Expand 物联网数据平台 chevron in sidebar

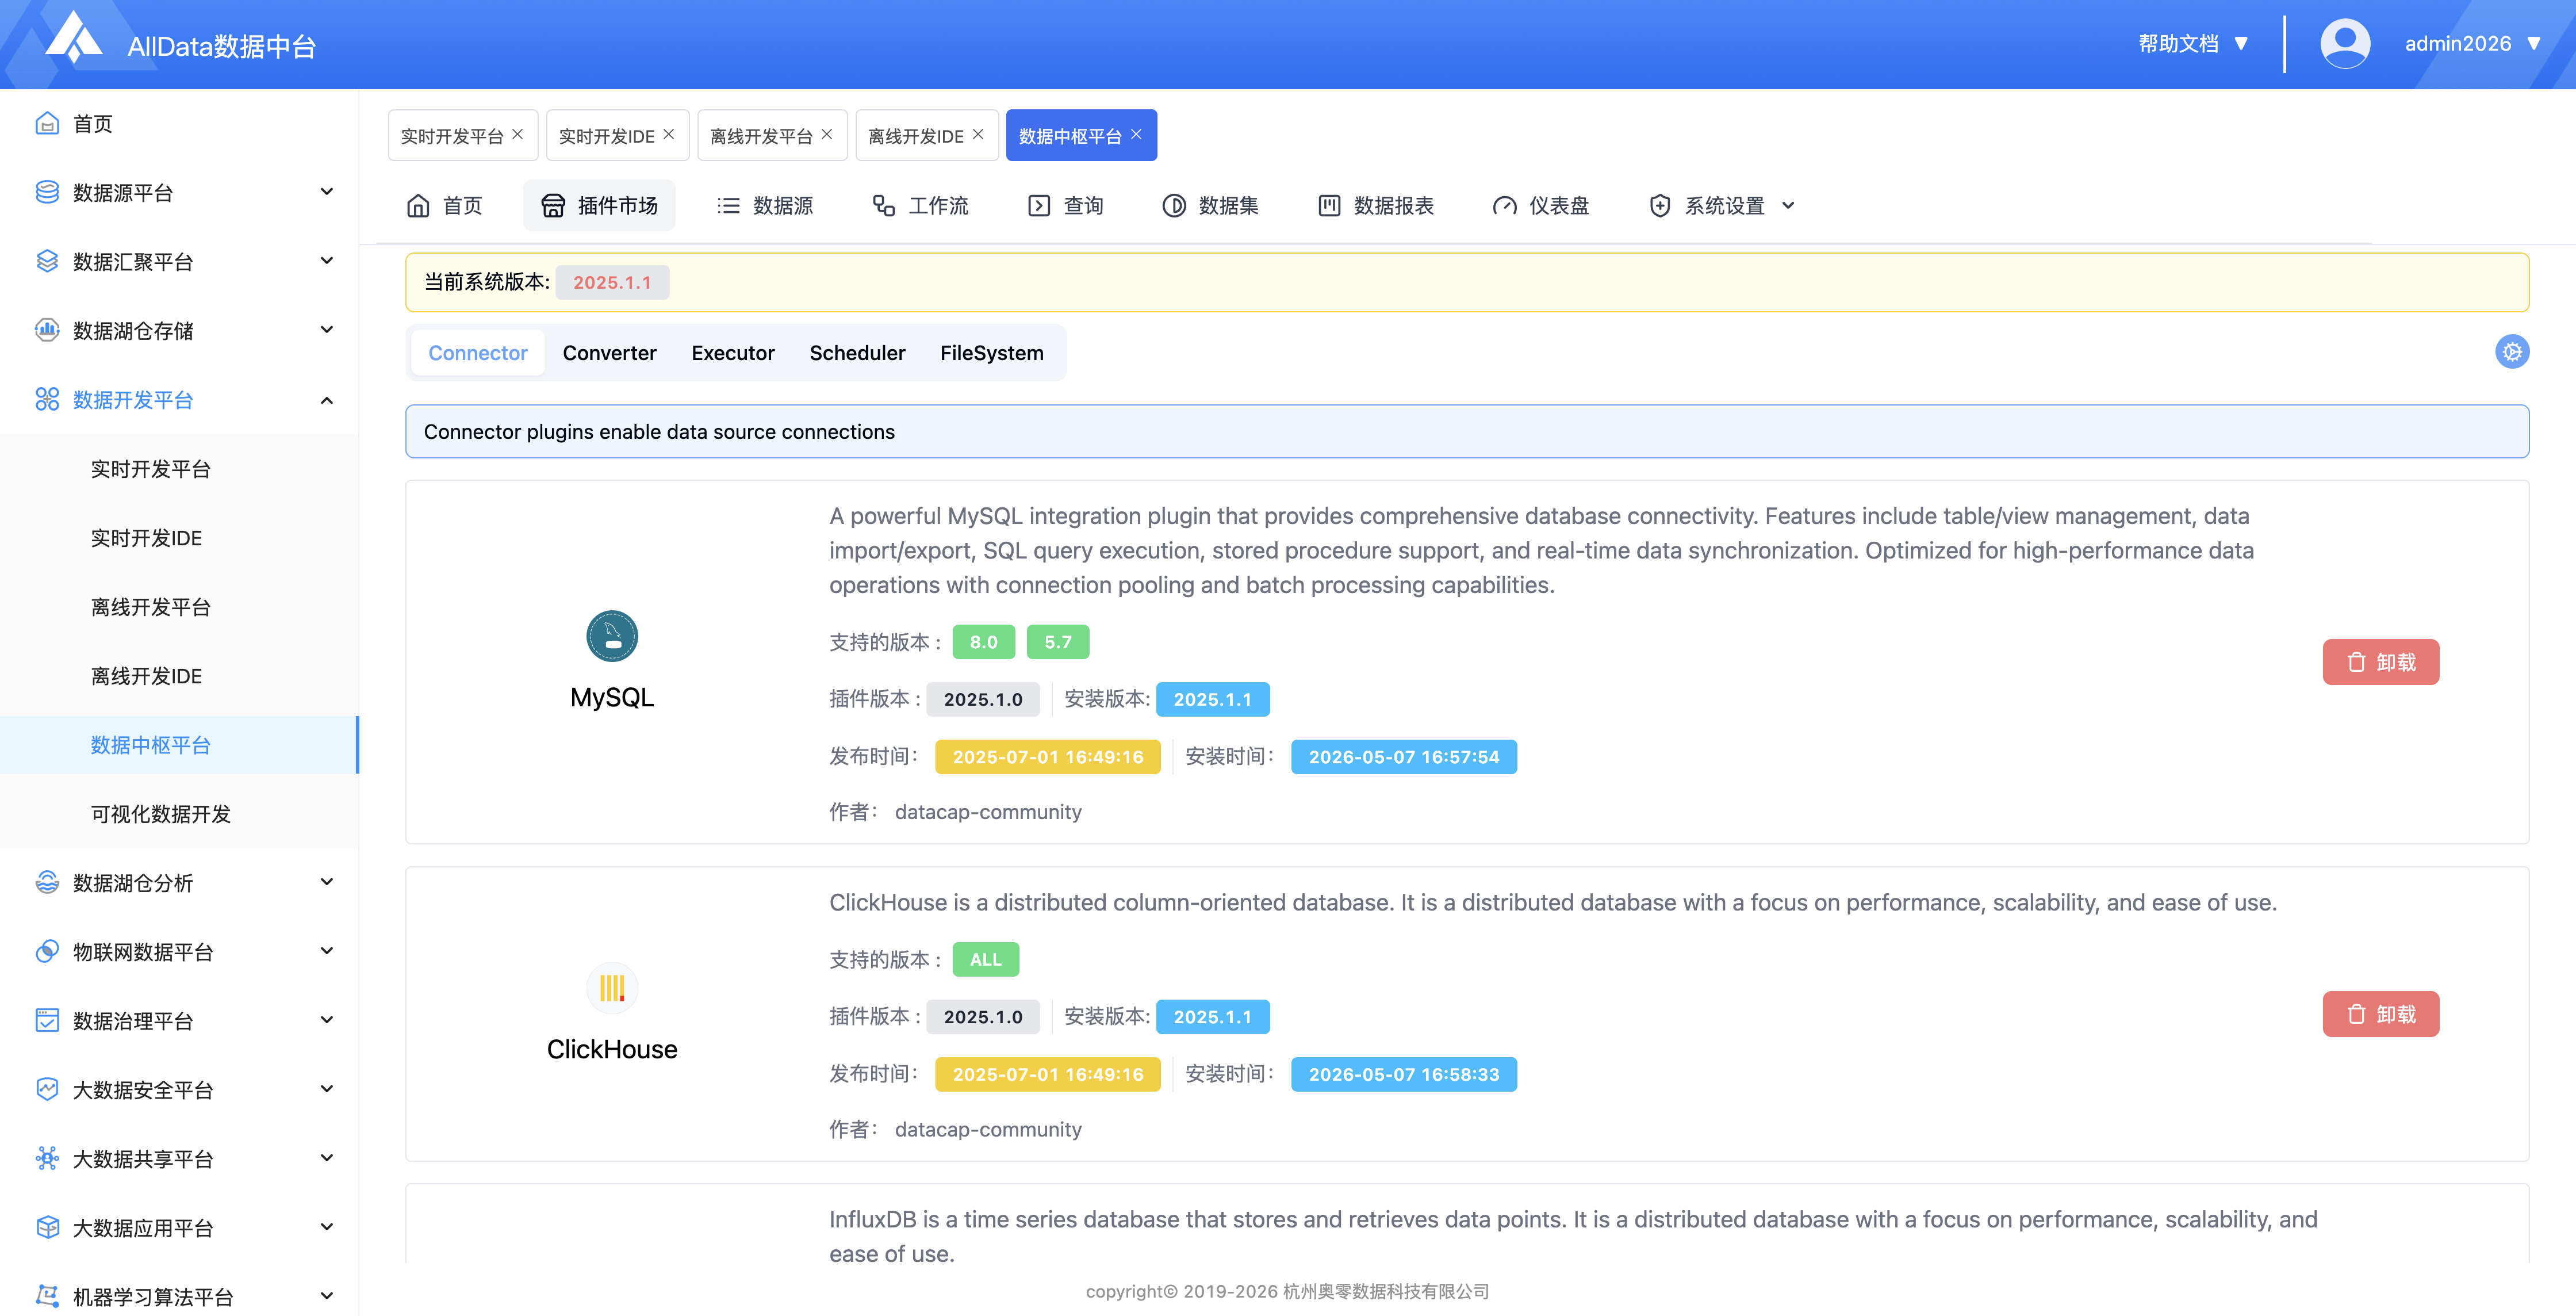pyautogui.click(x=327, y=951)
